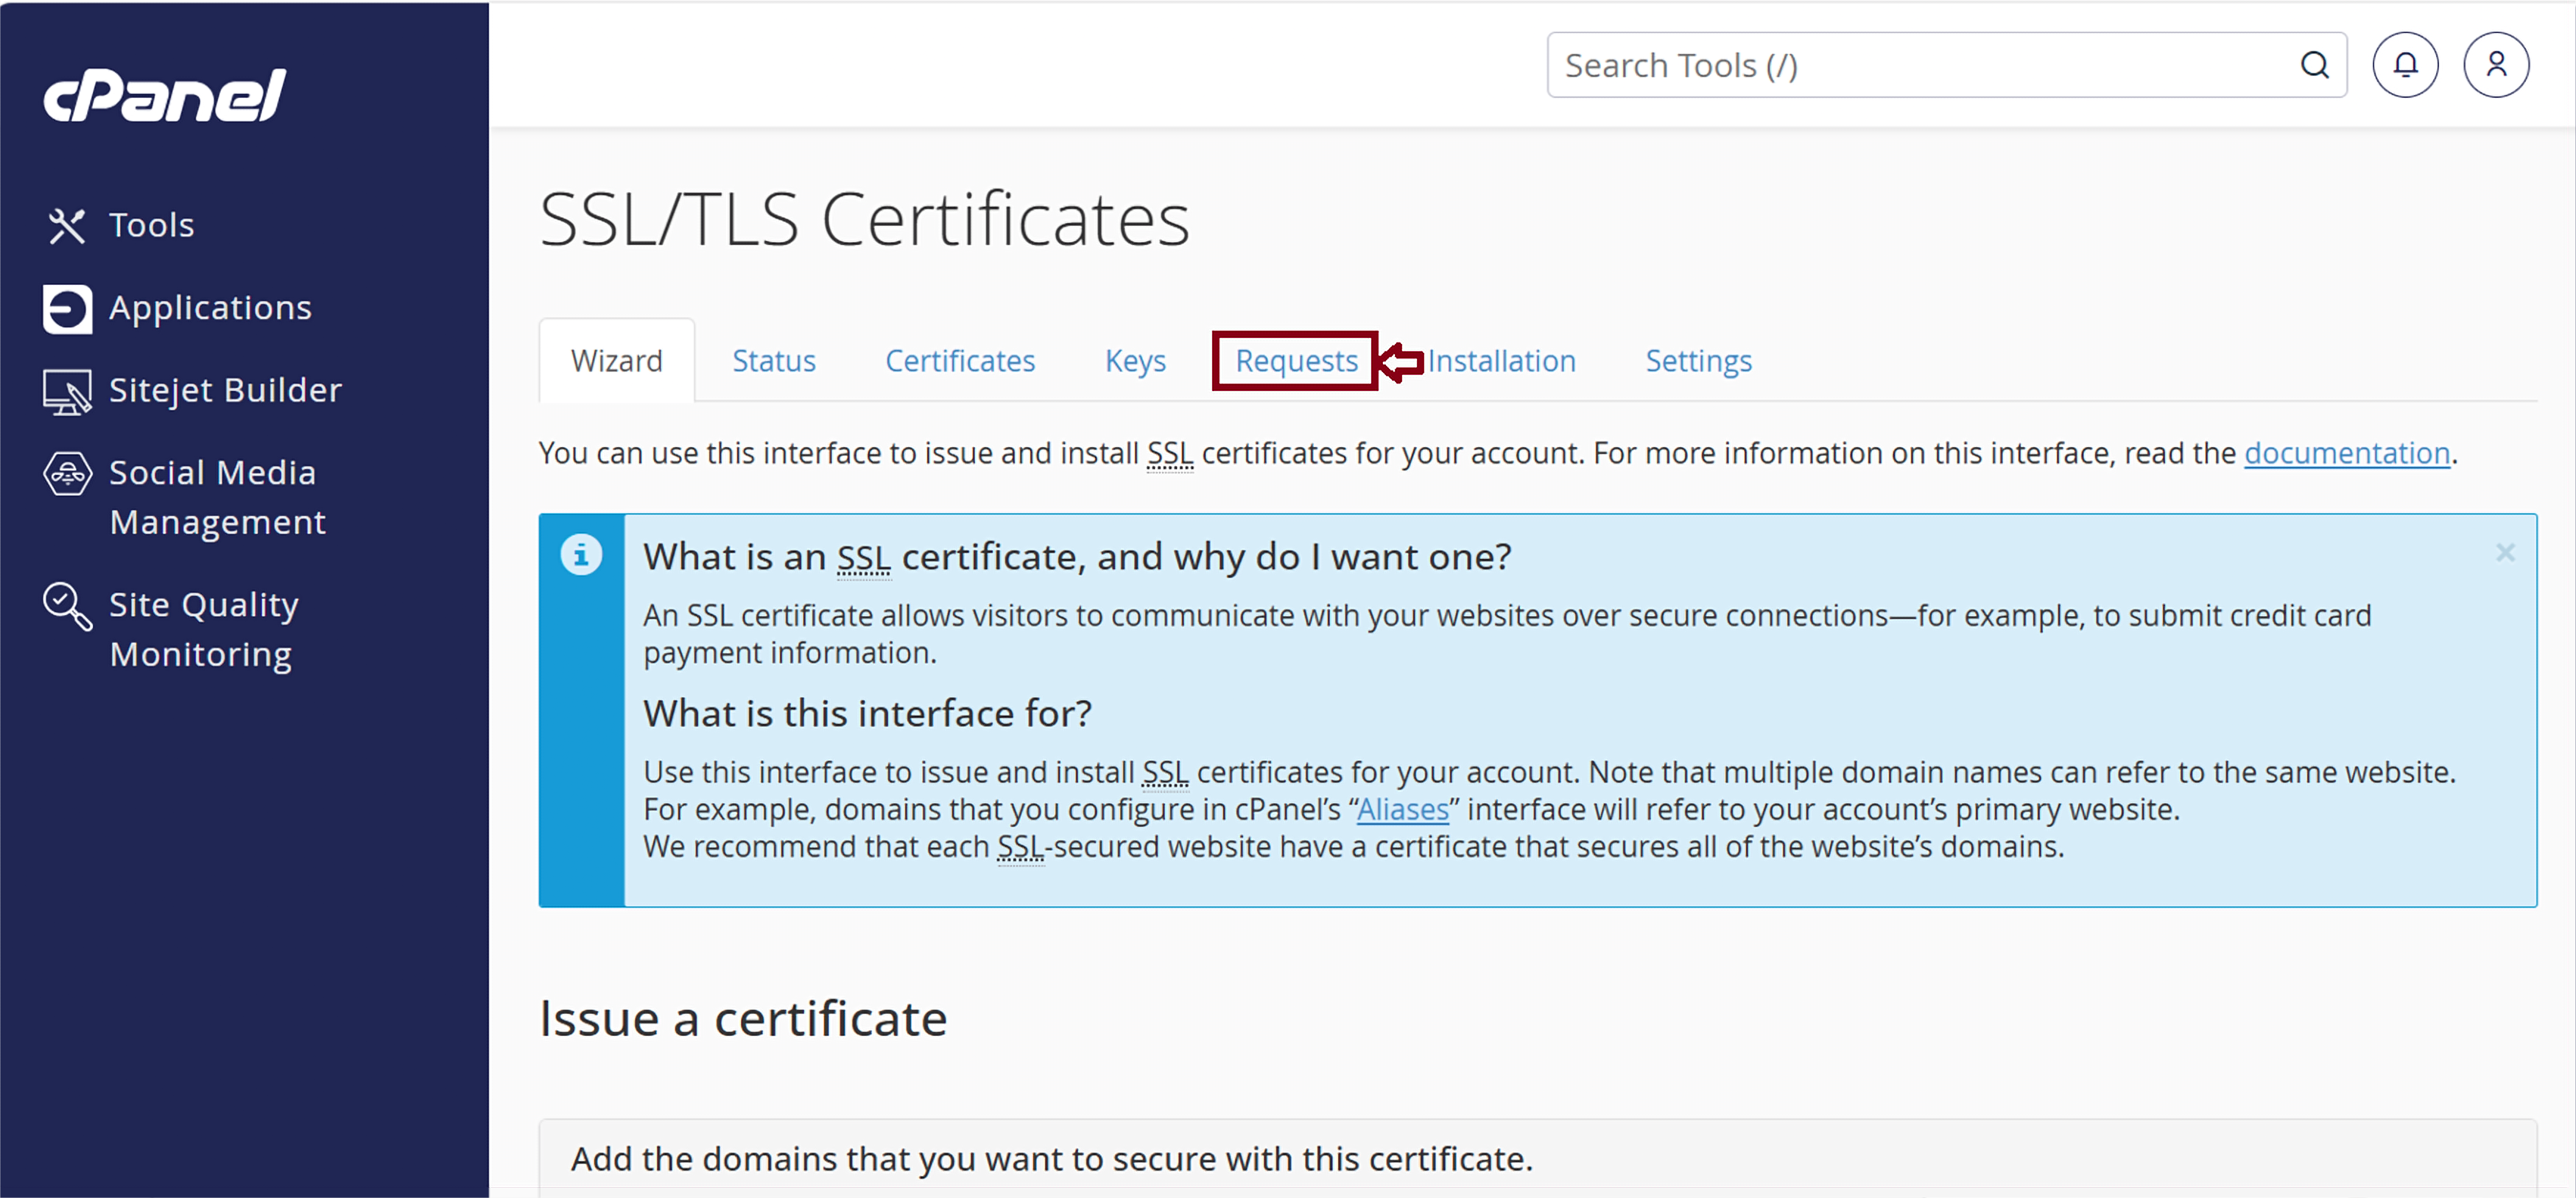Viewport: 2576px width, 1198px height.
Task: Click the notifications bell icon
Action: point(2405,65)
